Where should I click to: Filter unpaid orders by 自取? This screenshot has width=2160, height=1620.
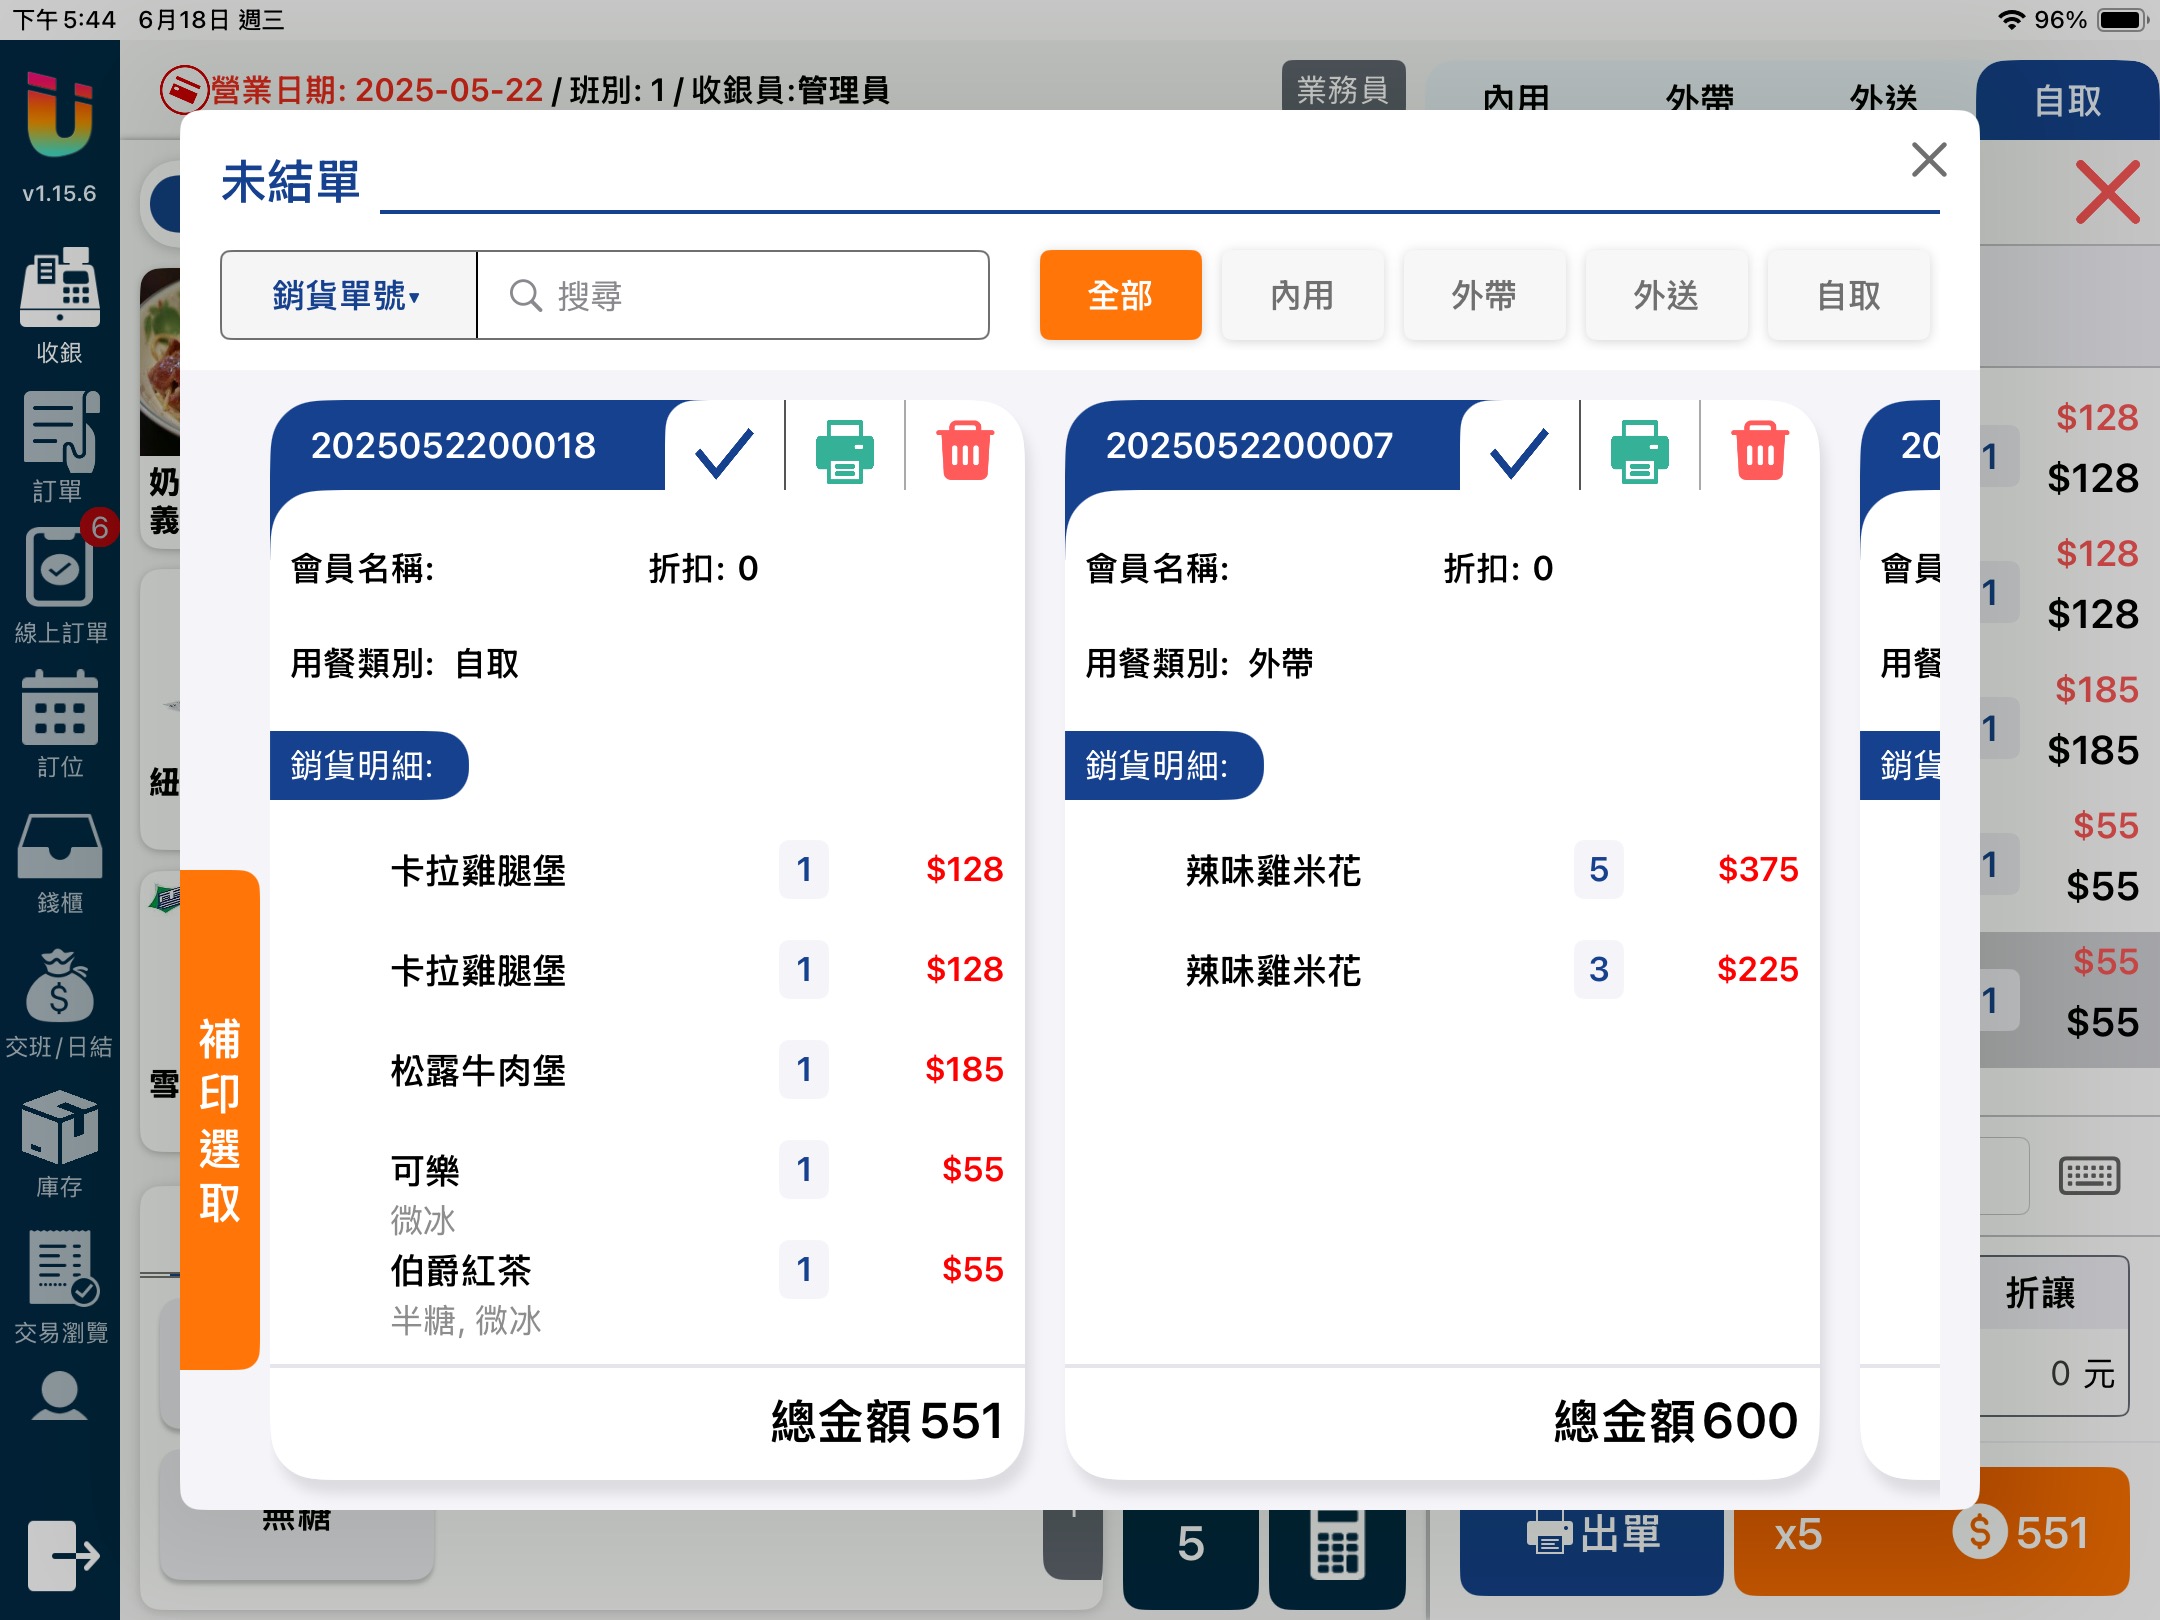pyautogui.click(x=1848, y=295)
